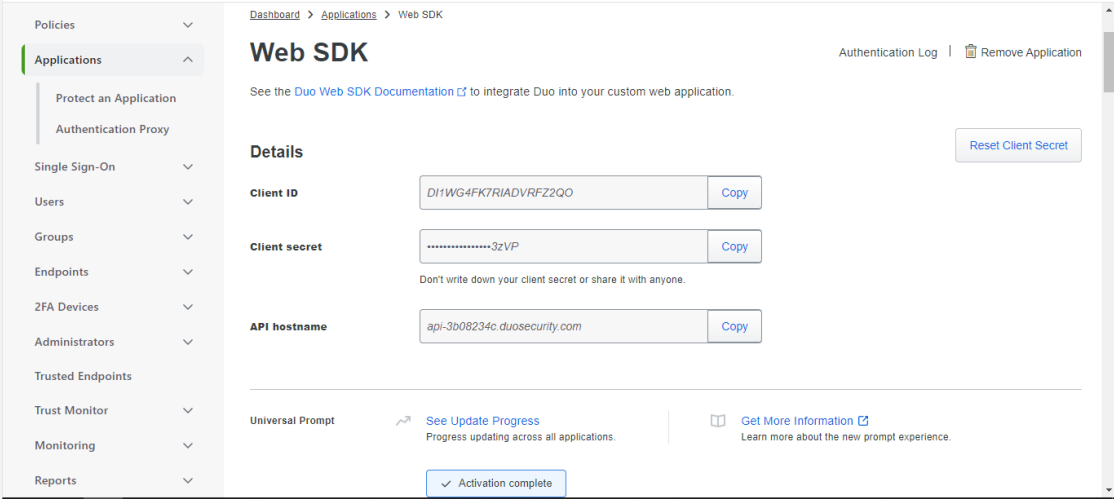Expand the Policies chevron
This screenshot has height=499, width=1114.
click(188, 25)
